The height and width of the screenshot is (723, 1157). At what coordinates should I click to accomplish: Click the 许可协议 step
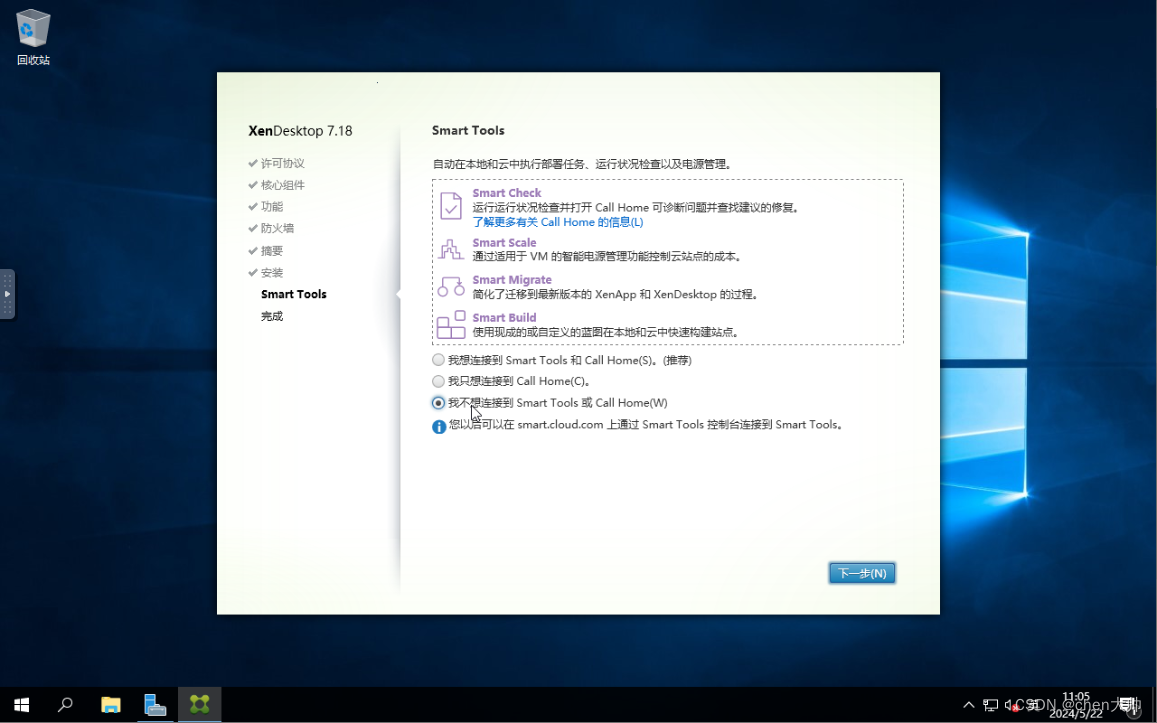click(283, 163)
